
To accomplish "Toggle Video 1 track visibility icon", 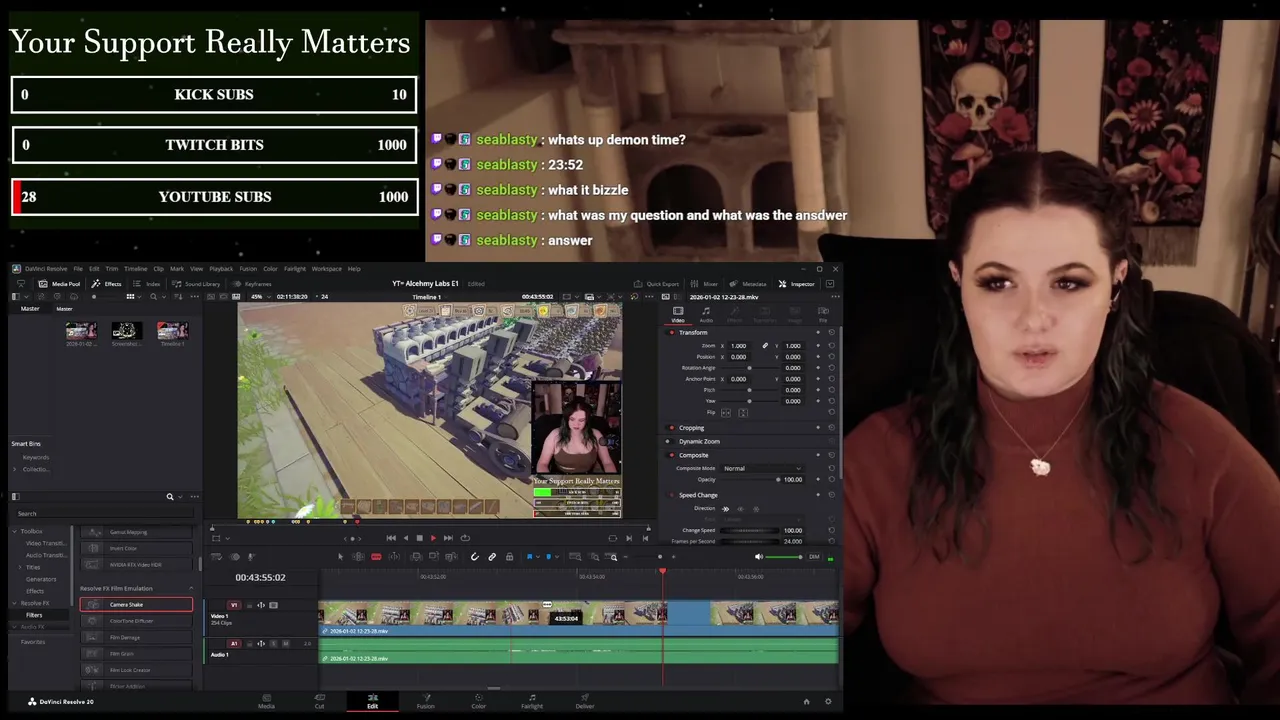I will pos(273,605).
